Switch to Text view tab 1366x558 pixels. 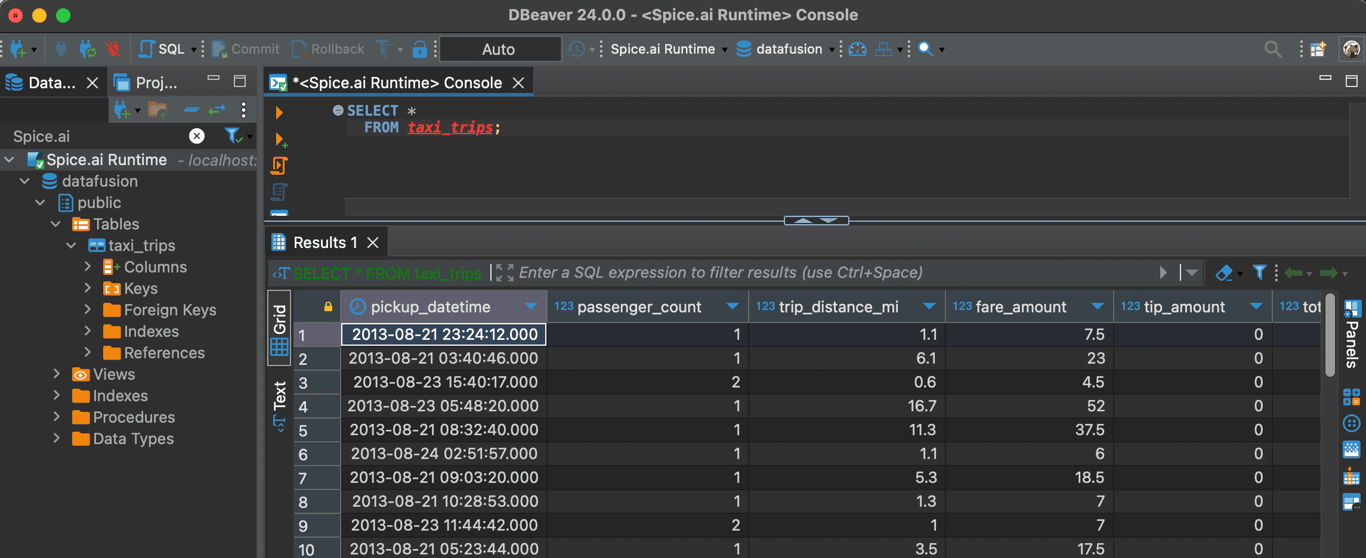279,406
